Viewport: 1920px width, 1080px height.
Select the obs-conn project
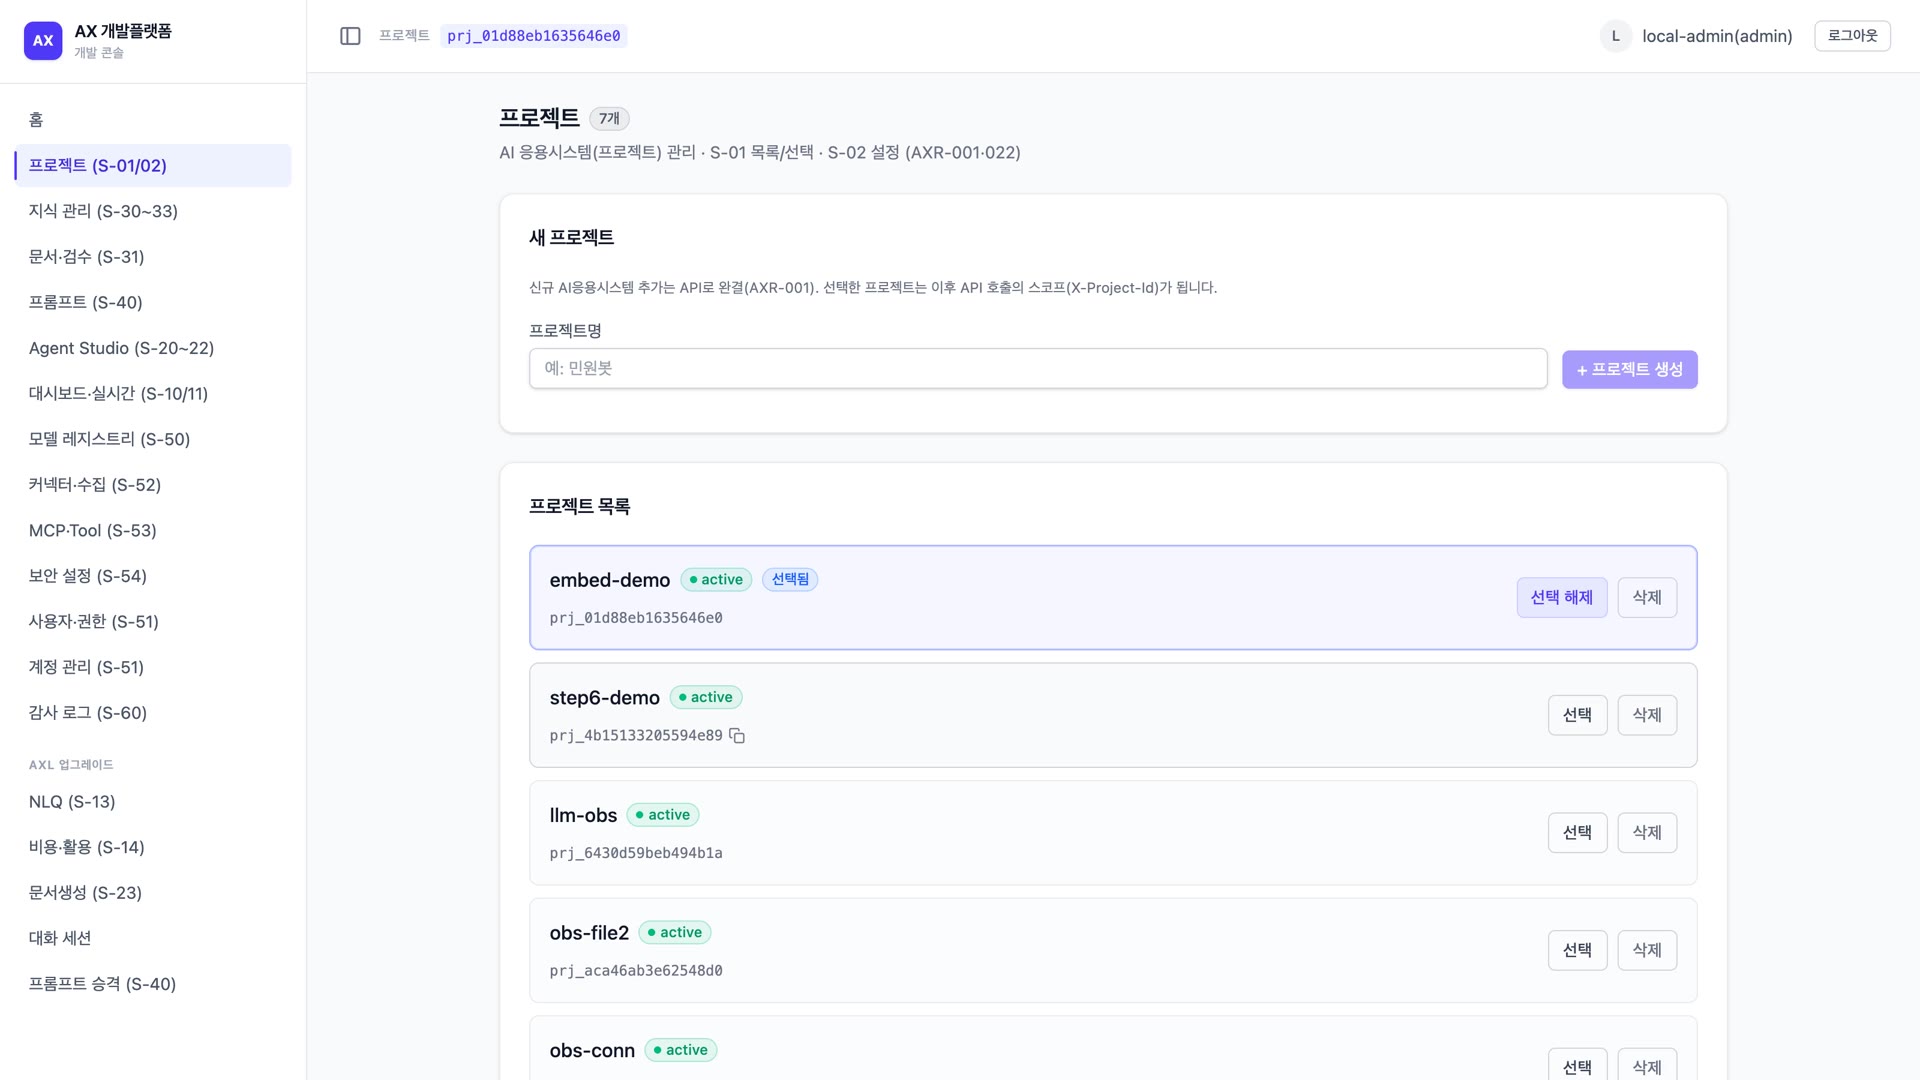click(1577, 1066)
